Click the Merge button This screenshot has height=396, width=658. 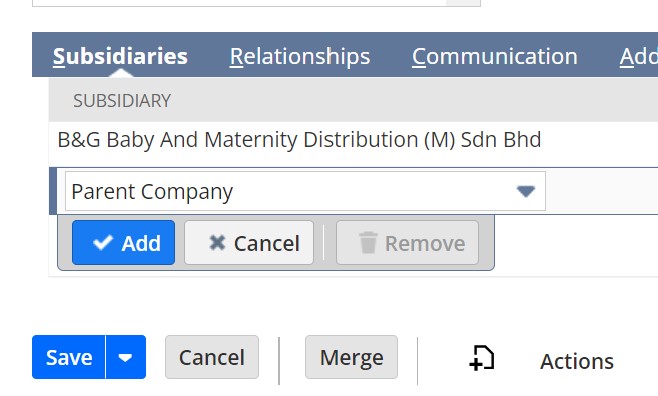tap(351, 357)
